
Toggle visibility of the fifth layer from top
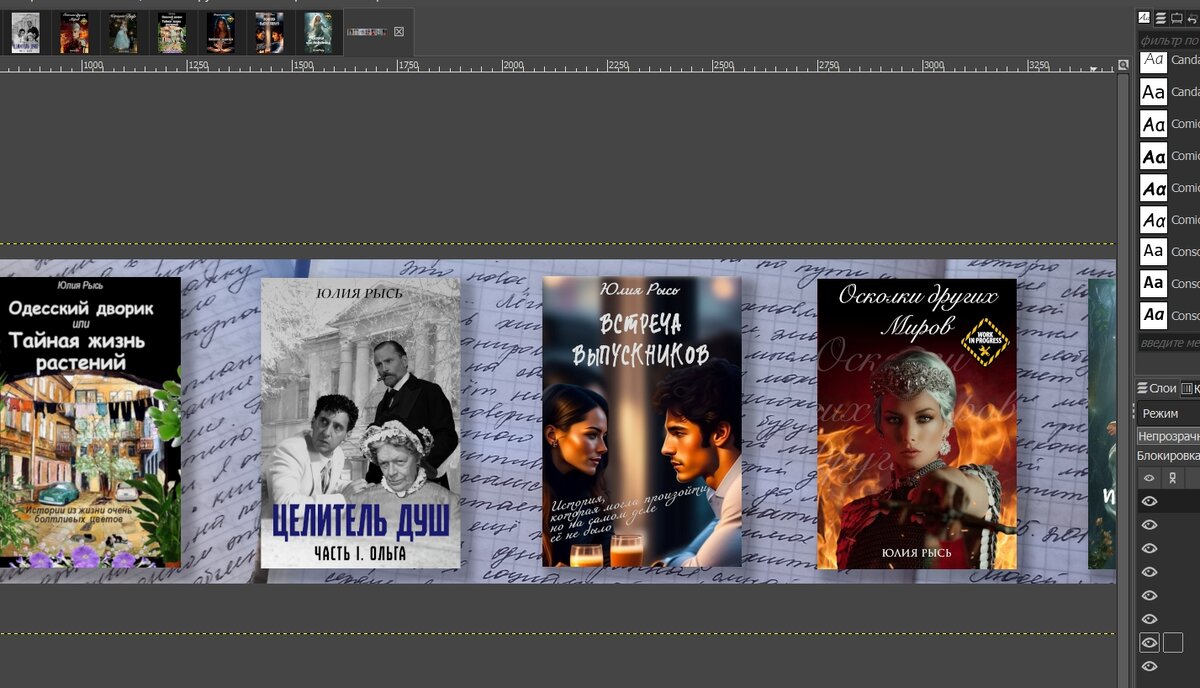tap(1149, 596)
